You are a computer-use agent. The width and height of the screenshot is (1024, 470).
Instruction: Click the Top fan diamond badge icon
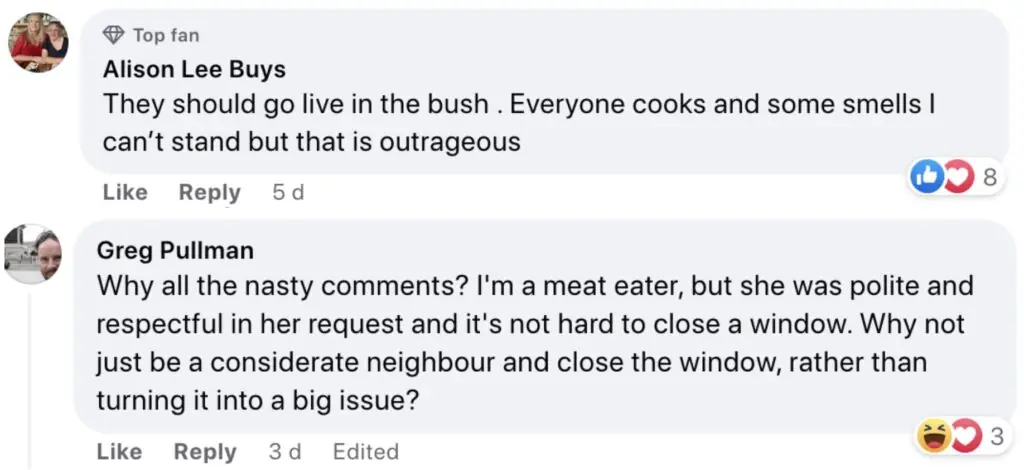pyautogui.click(x=114, y=36)
